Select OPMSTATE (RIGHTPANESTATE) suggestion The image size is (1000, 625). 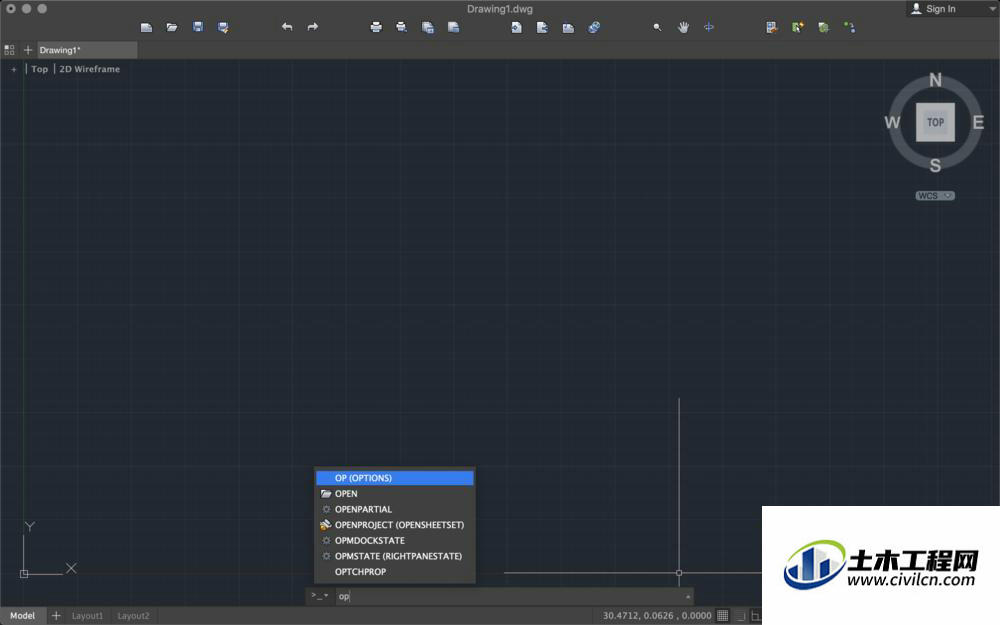click(x=395, y=556)
